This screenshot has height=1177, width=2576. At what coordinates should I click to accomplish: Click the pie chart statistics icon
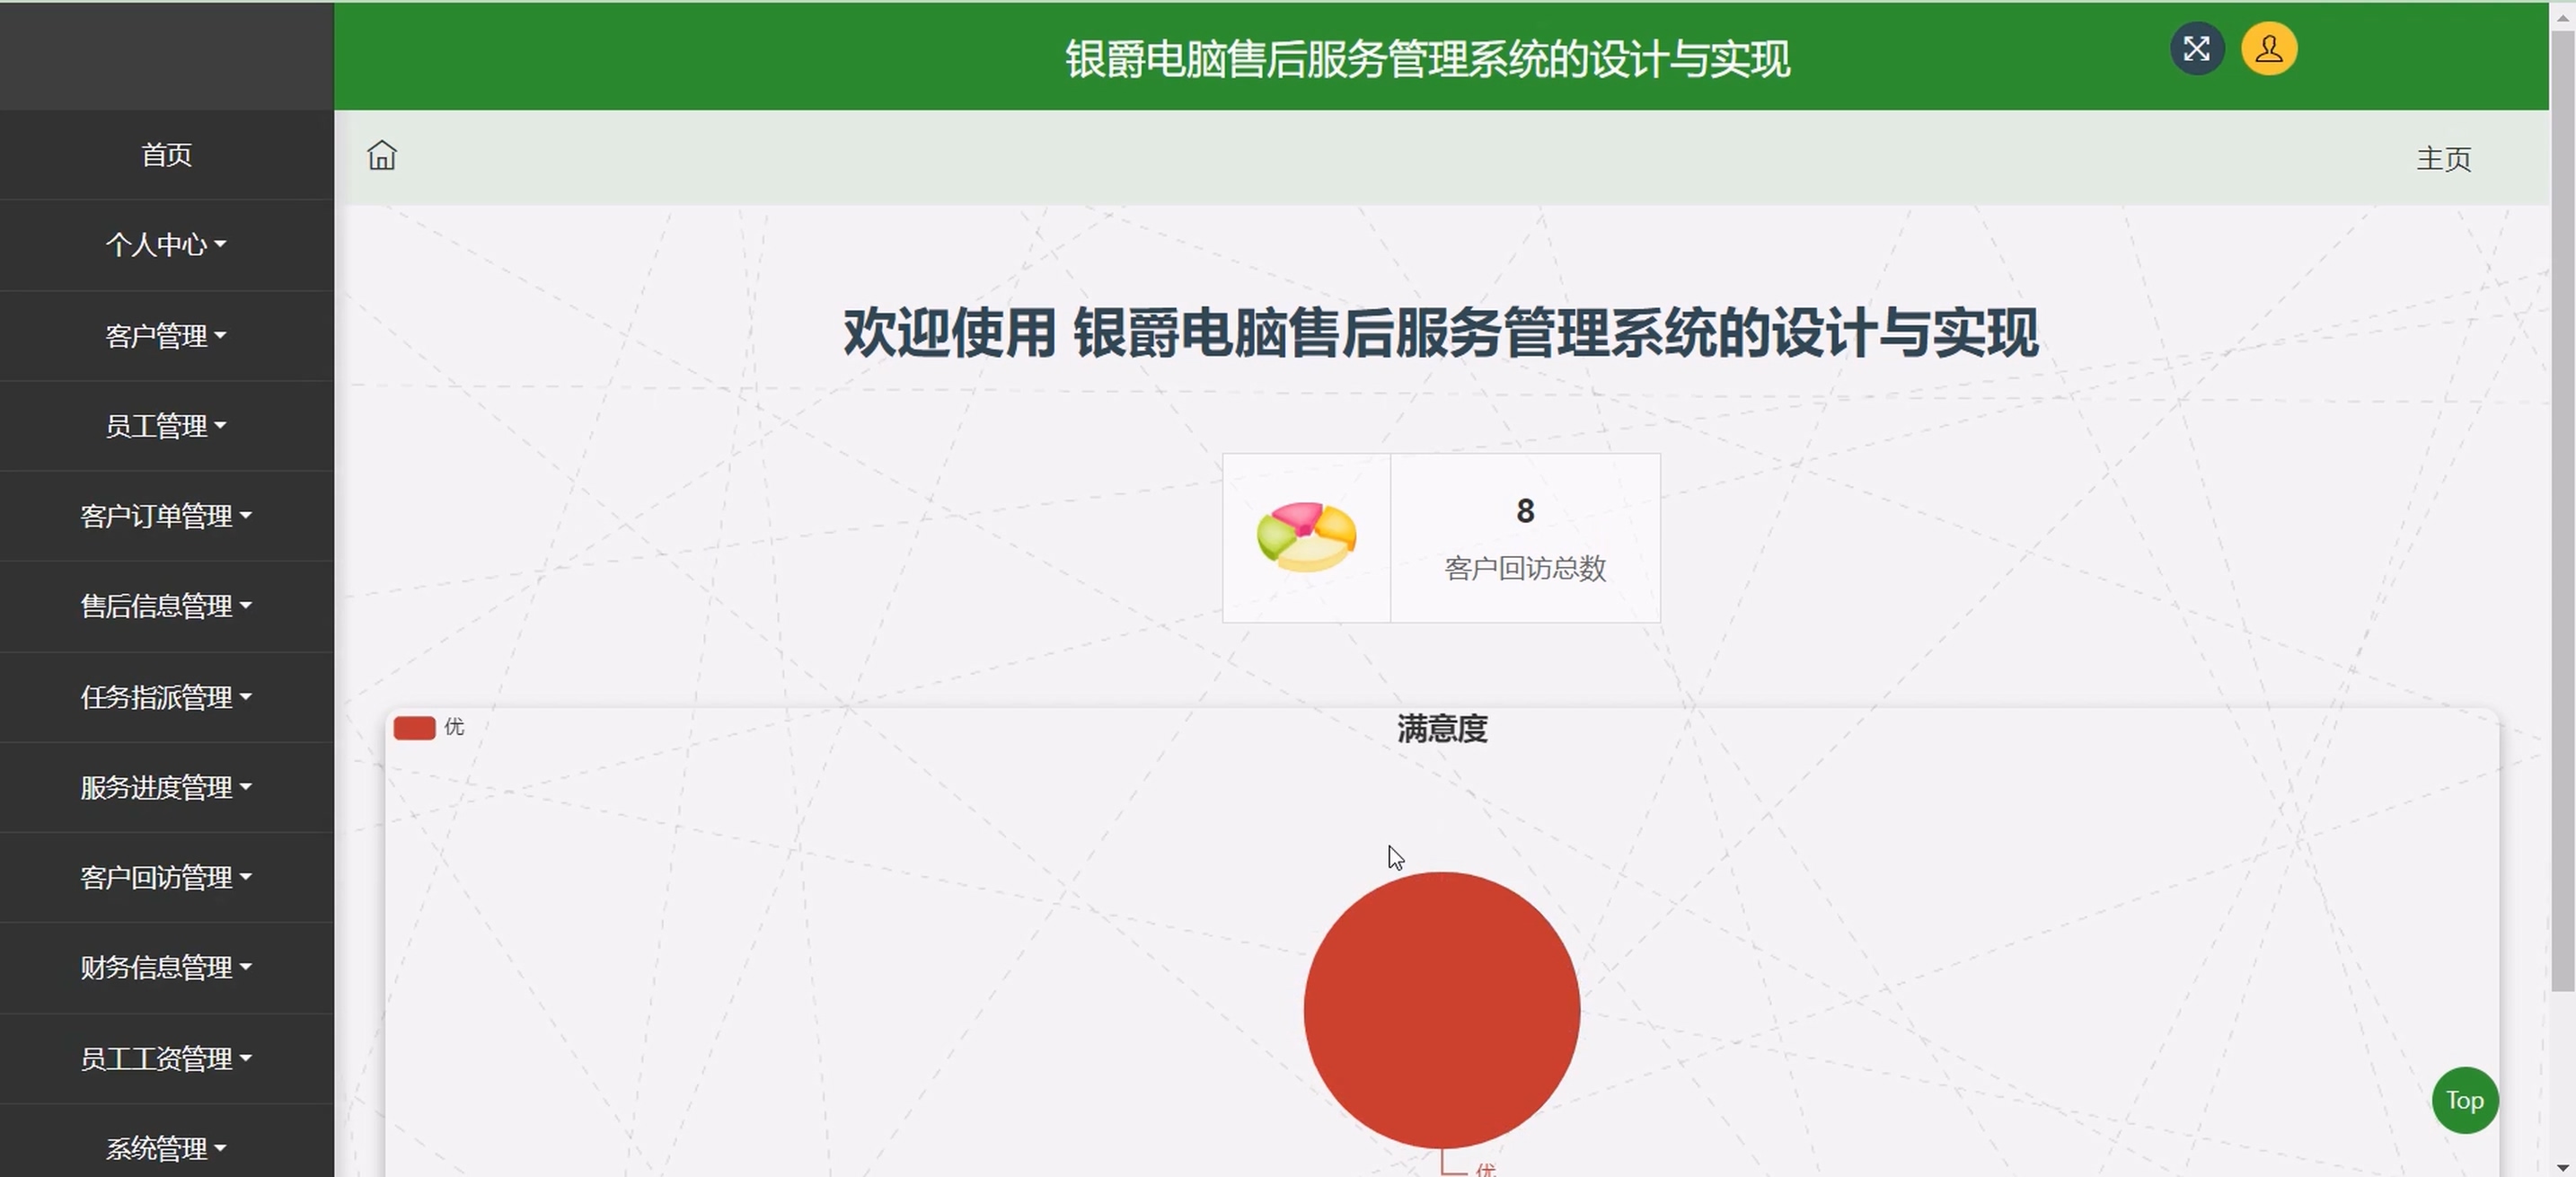pyautogui.click(x=1306, y=537)
